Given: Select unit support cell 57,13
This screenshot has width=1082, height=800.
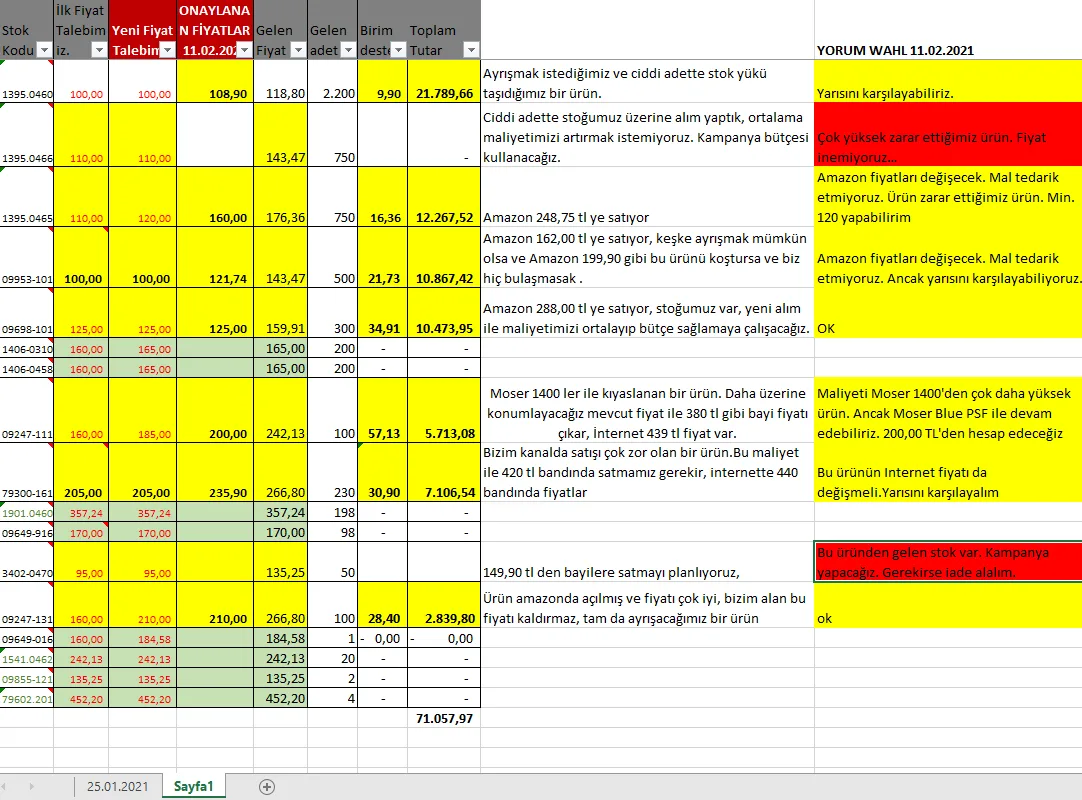Looking at the screenshot, I should click(x=382, y=410).
